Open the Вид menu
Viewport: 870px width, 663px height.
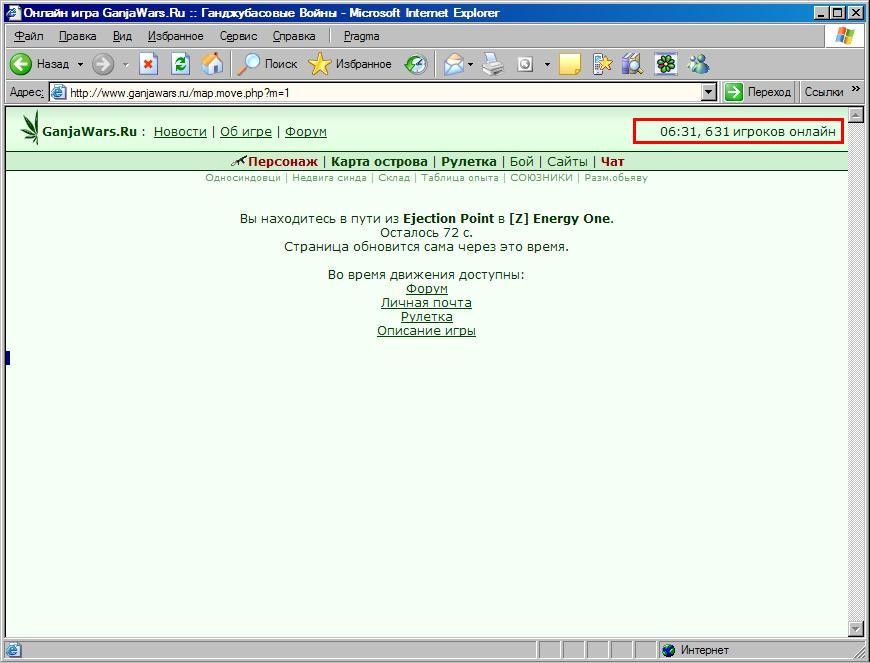tap(122, 36)
